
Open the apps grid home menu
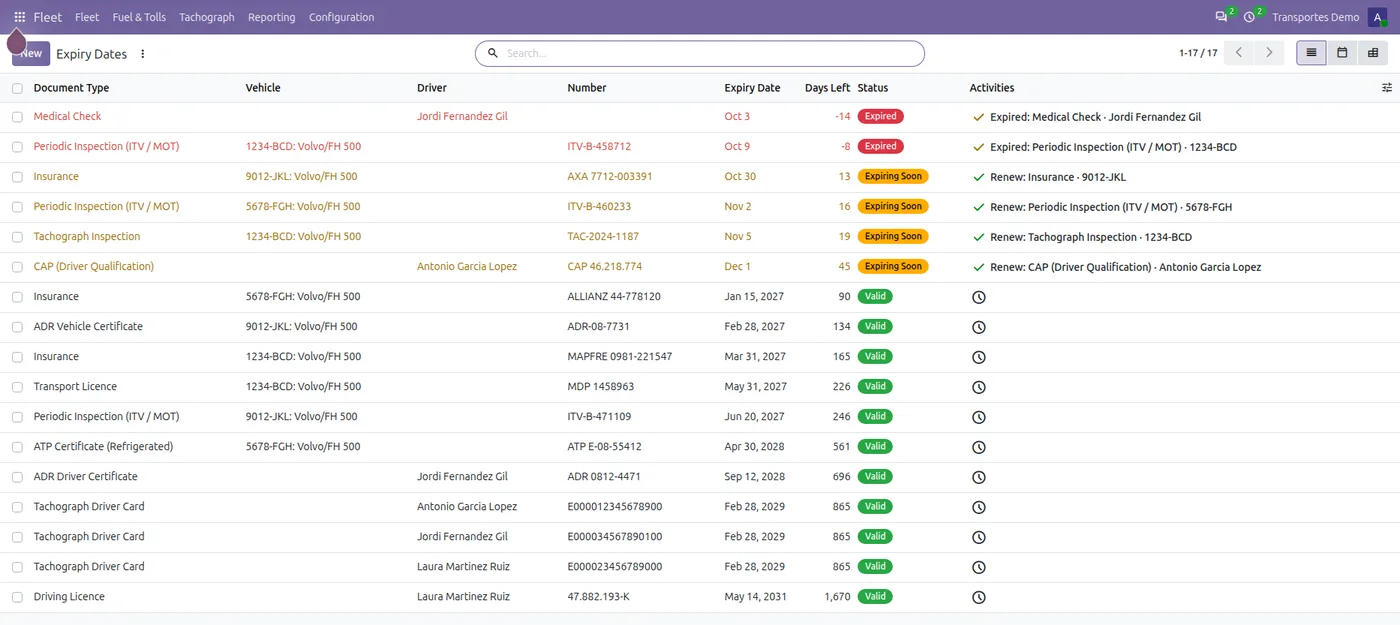(19, 17)
